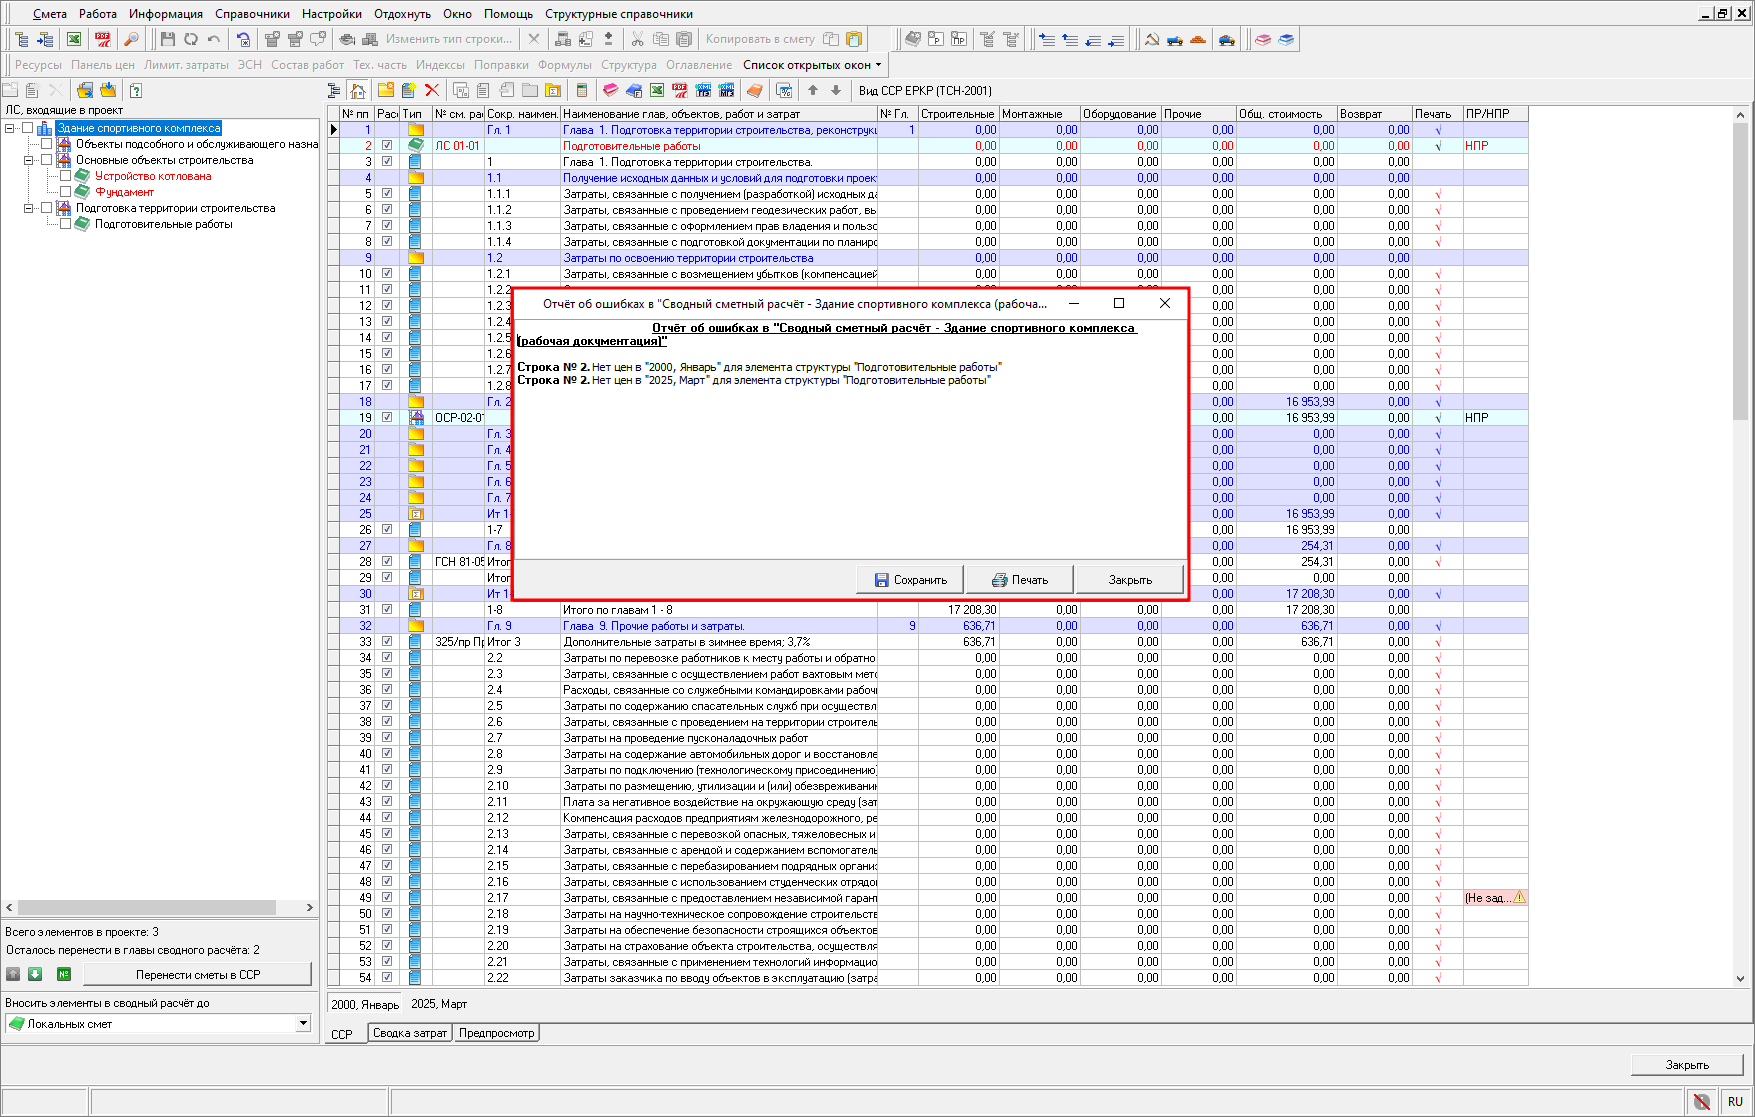Click the hammer and sickle icon

click(x=1152, y=39)
